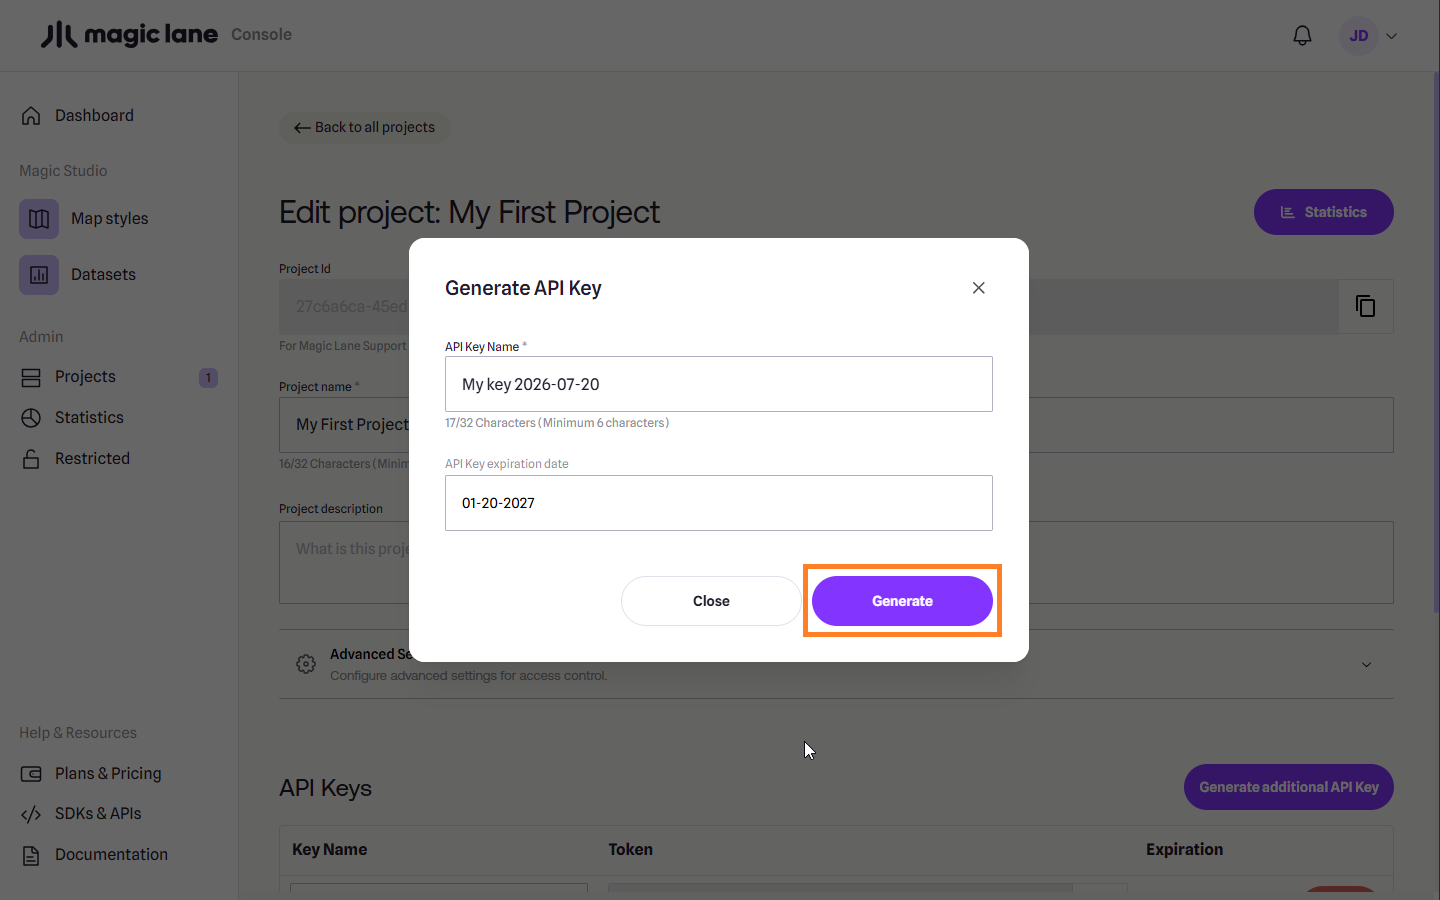Click the Generate button
This screenshot has width=1440, height=900.
[902, 601]
